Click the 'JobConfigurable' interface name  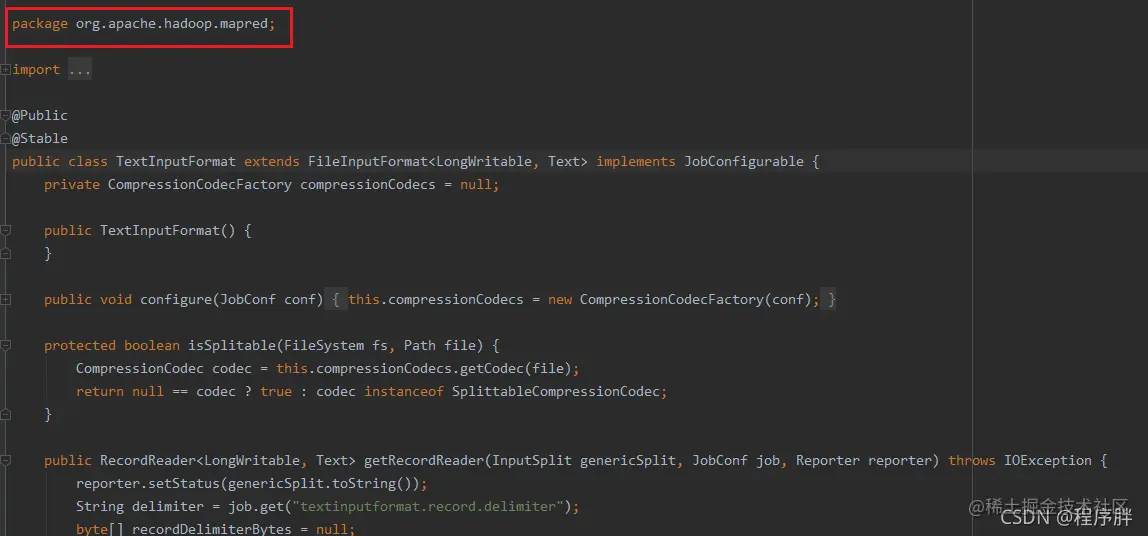pyautogui.click(x=744, y=161)
